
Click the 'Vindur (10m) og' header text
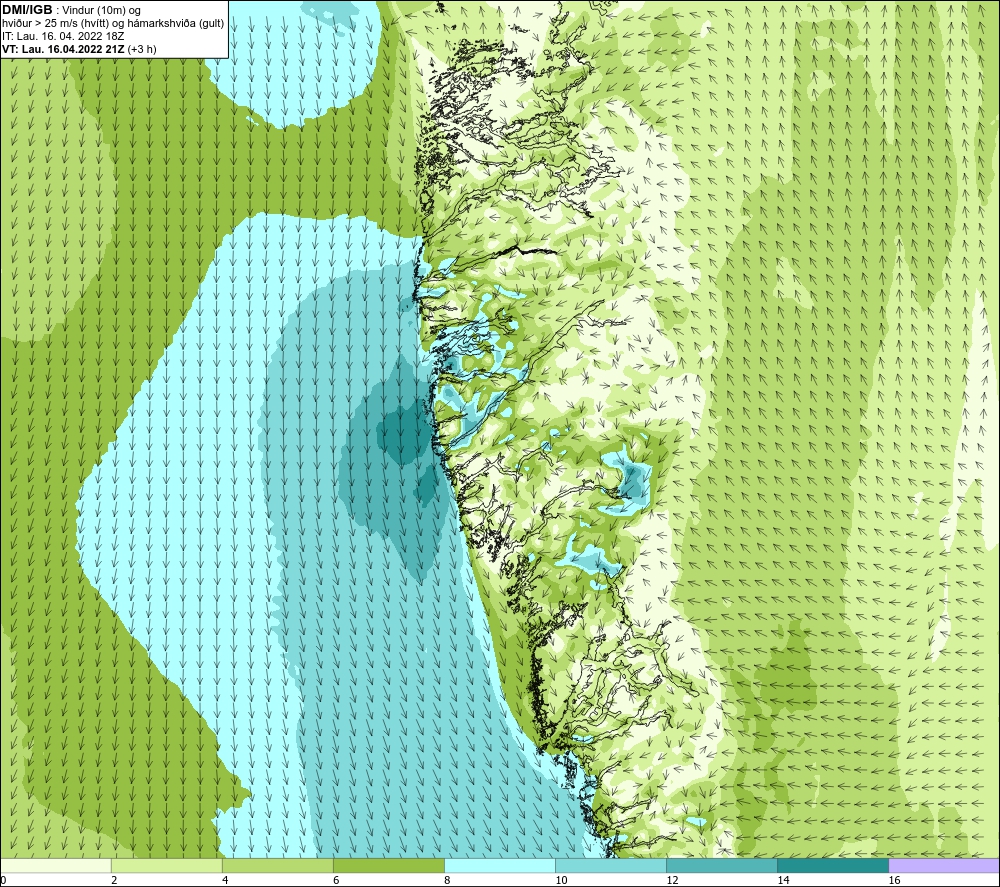click(x=101, y=11)
